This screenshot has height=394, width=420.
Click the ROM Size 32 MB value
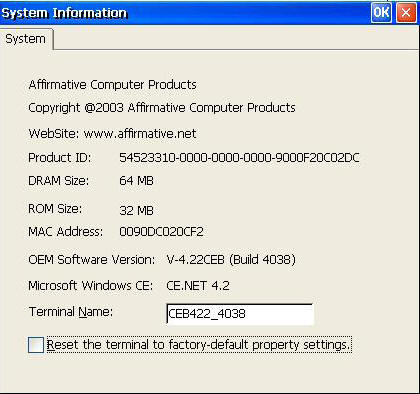pyautogui.click(x=136, y=210)
